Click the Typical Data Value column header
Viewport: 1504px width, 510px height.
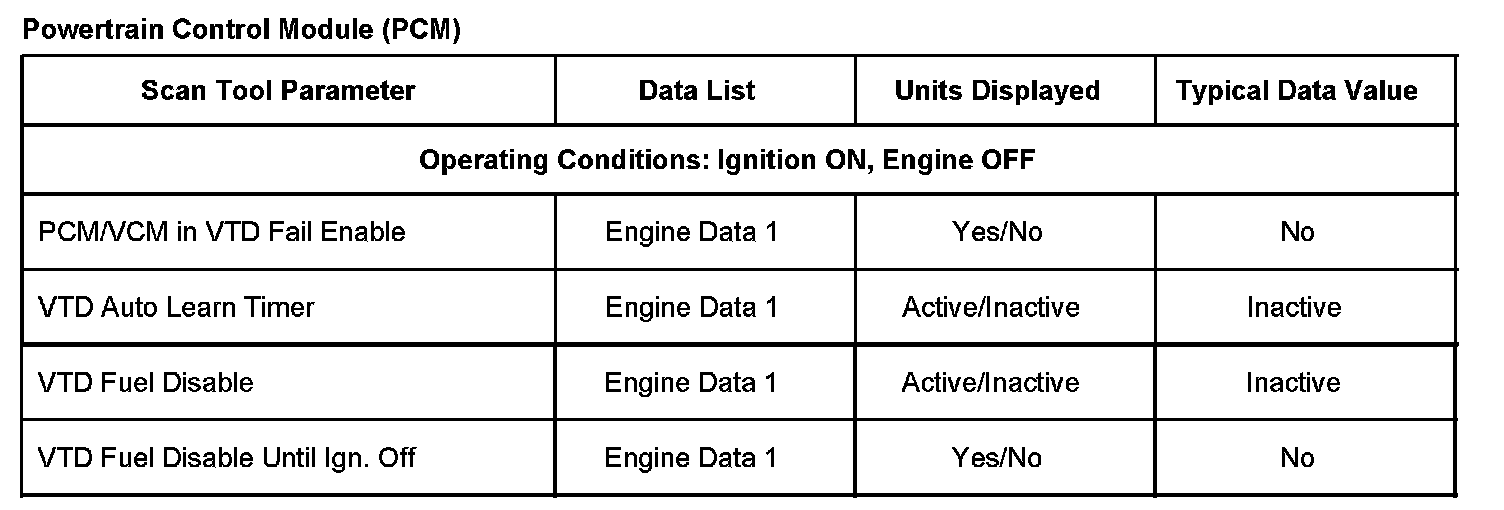click(x=1297, y=91)
